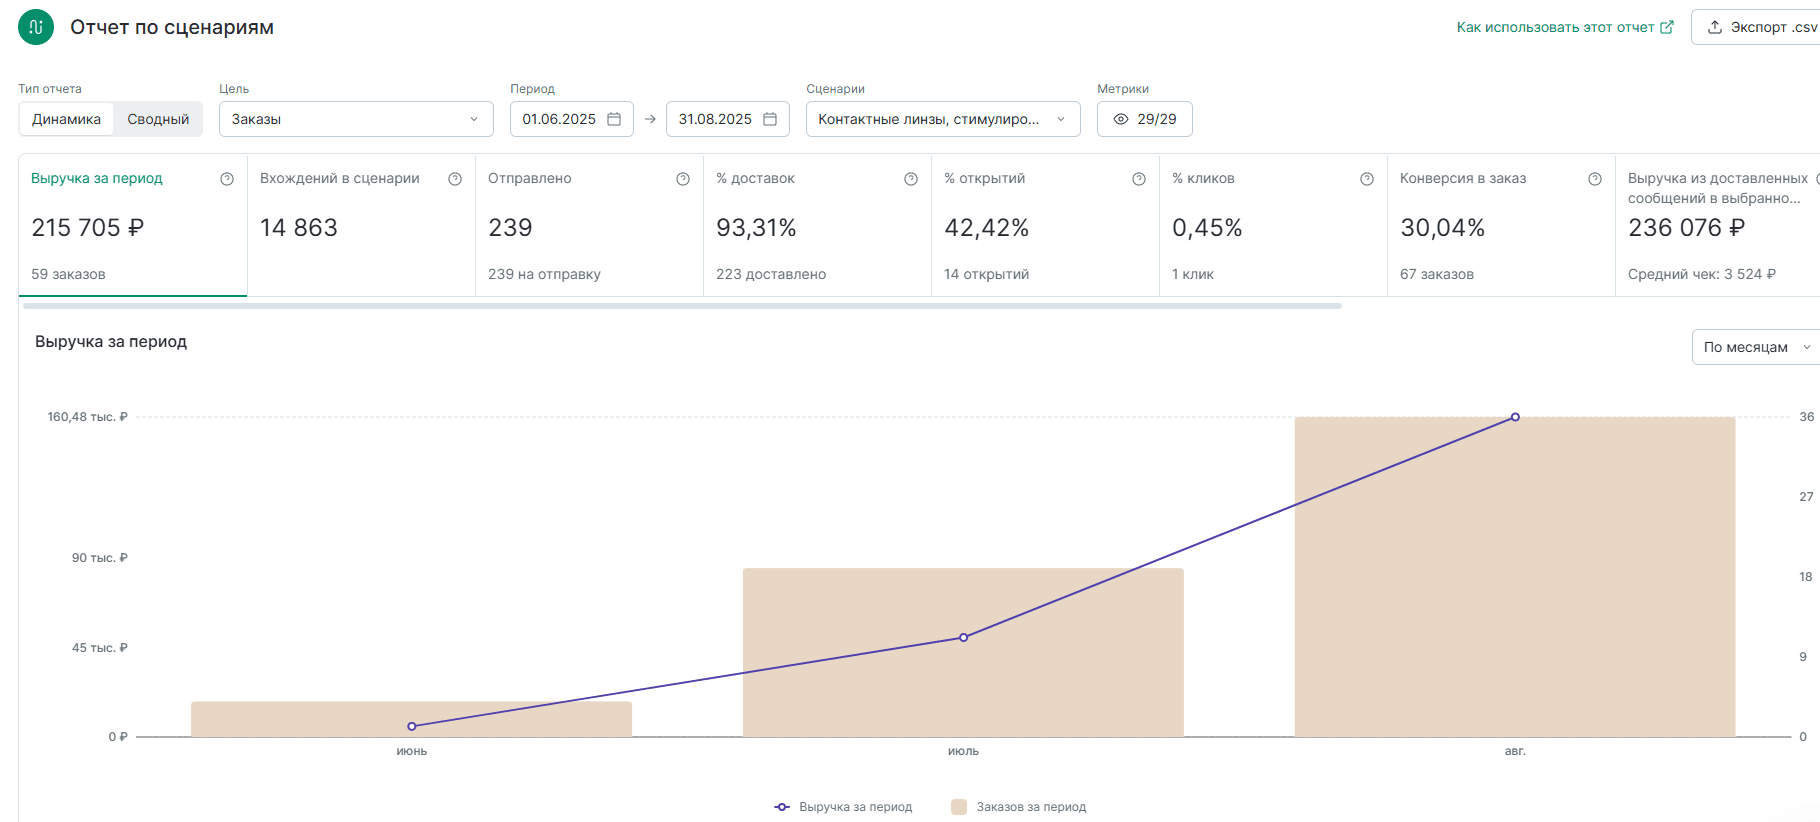This screenshot has height=822, width=1820.
Task: Click help icon on % доставок card
Action: pos(911,179)
